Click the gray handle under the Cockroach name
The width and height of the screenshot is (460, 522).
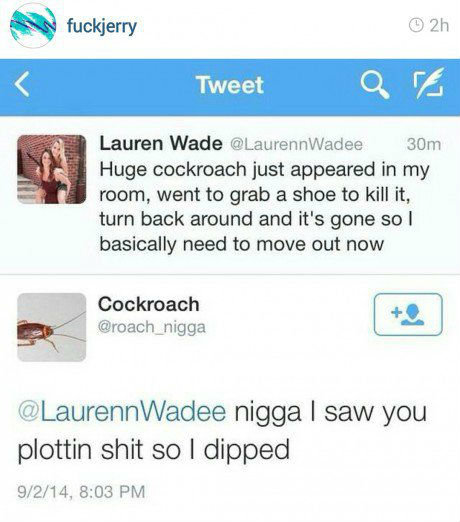pos(152,327)
